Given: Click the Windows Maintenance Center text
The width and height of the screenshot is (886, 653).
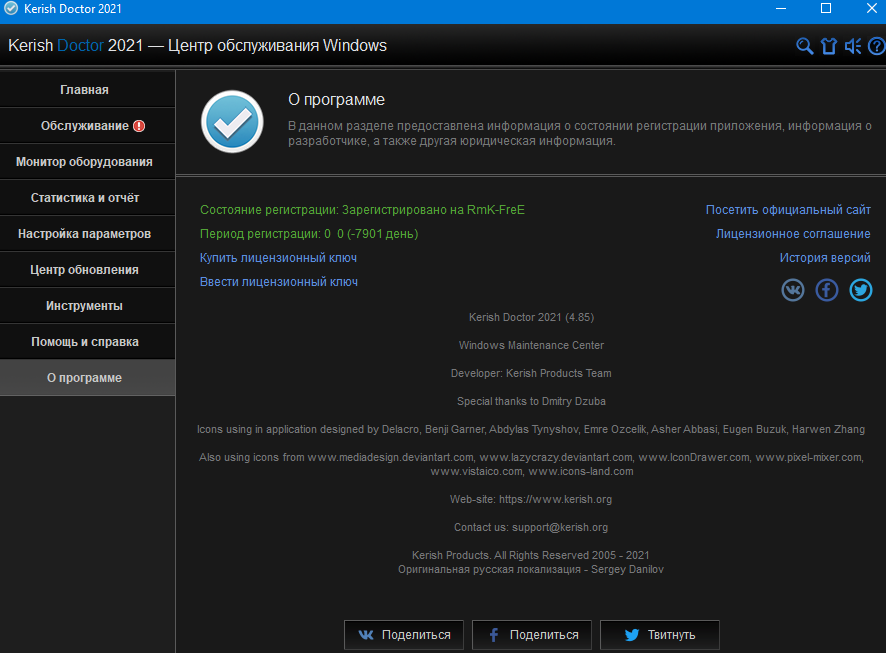Looking at the screenshot, I should coord(531,345).
